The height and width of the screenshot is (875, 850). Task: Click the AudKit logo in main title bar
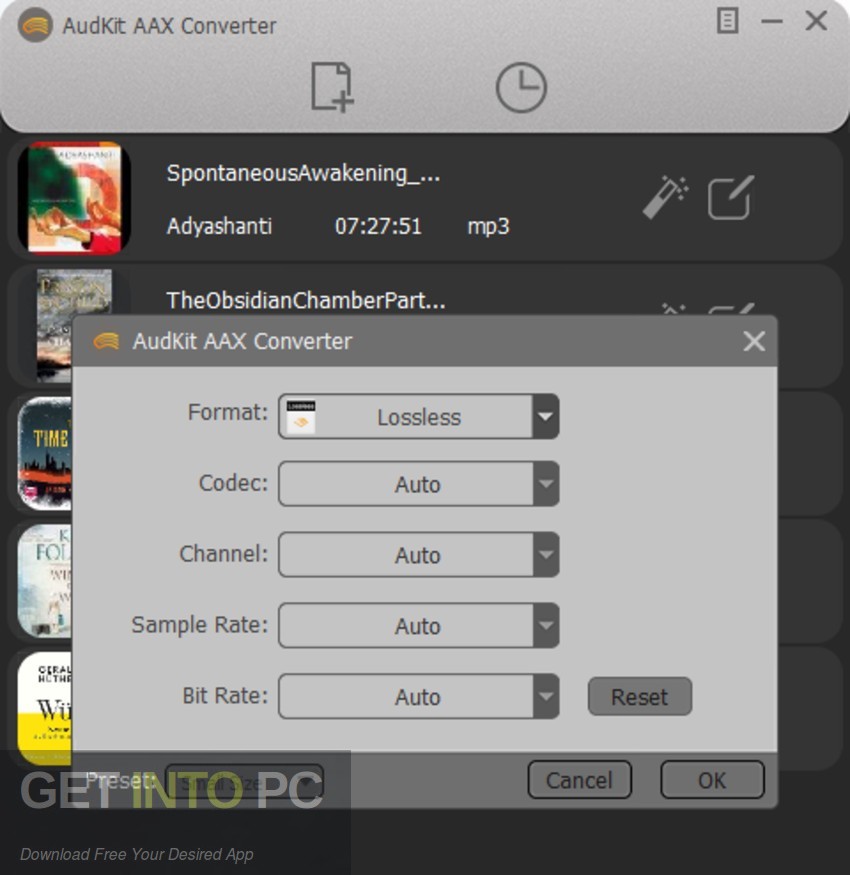pos(35,26)
